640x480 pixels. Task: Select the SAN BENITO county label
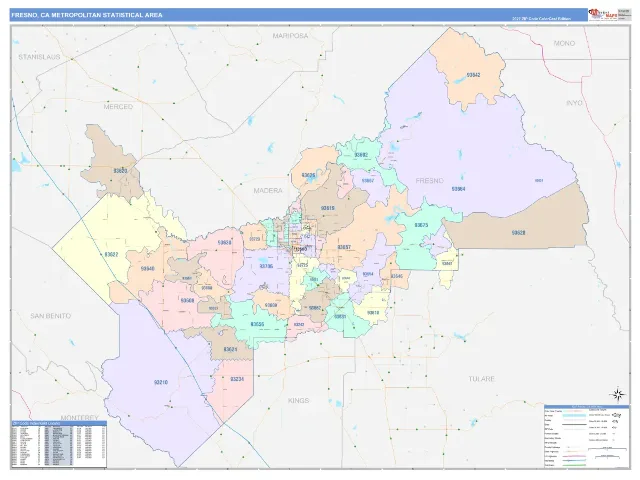point(51,316)
